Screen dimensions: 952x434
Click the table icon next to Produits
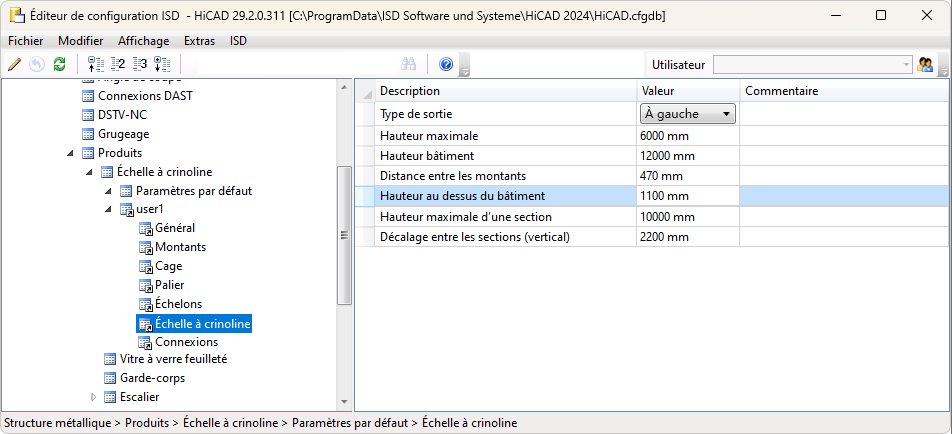[x=88, y=152]
